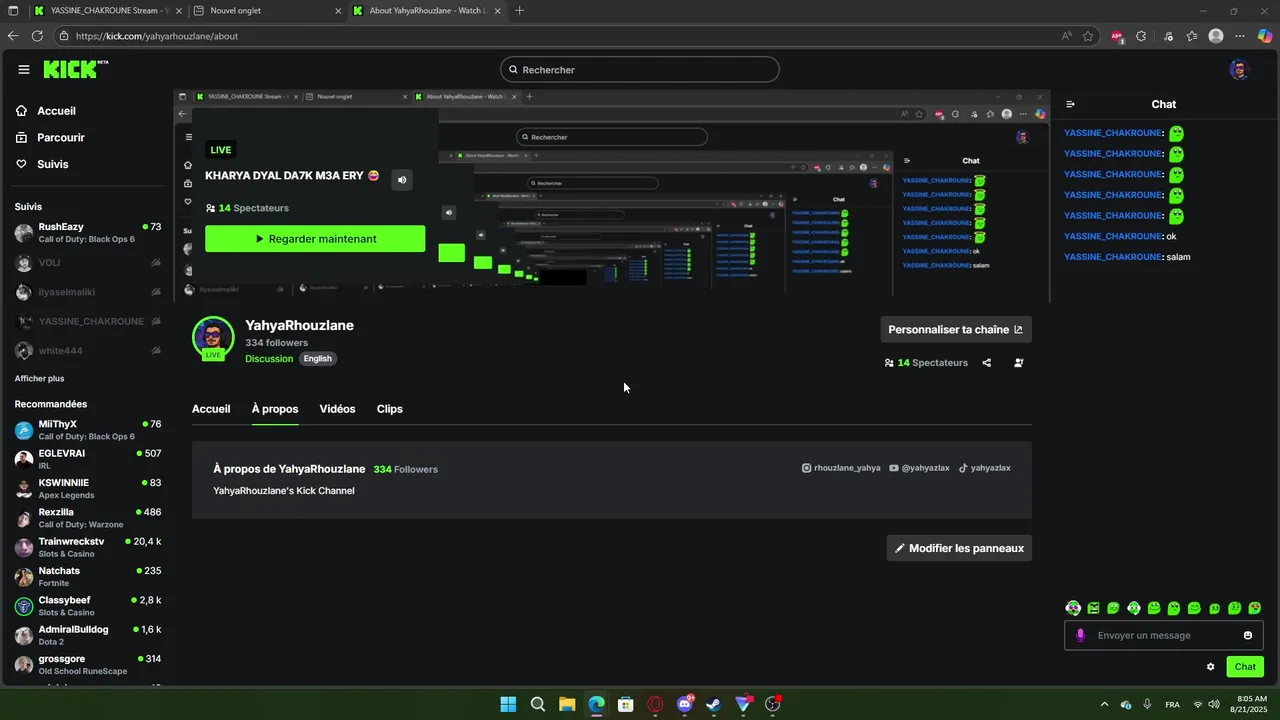Open the yahyazlax TikTok link

985,468
